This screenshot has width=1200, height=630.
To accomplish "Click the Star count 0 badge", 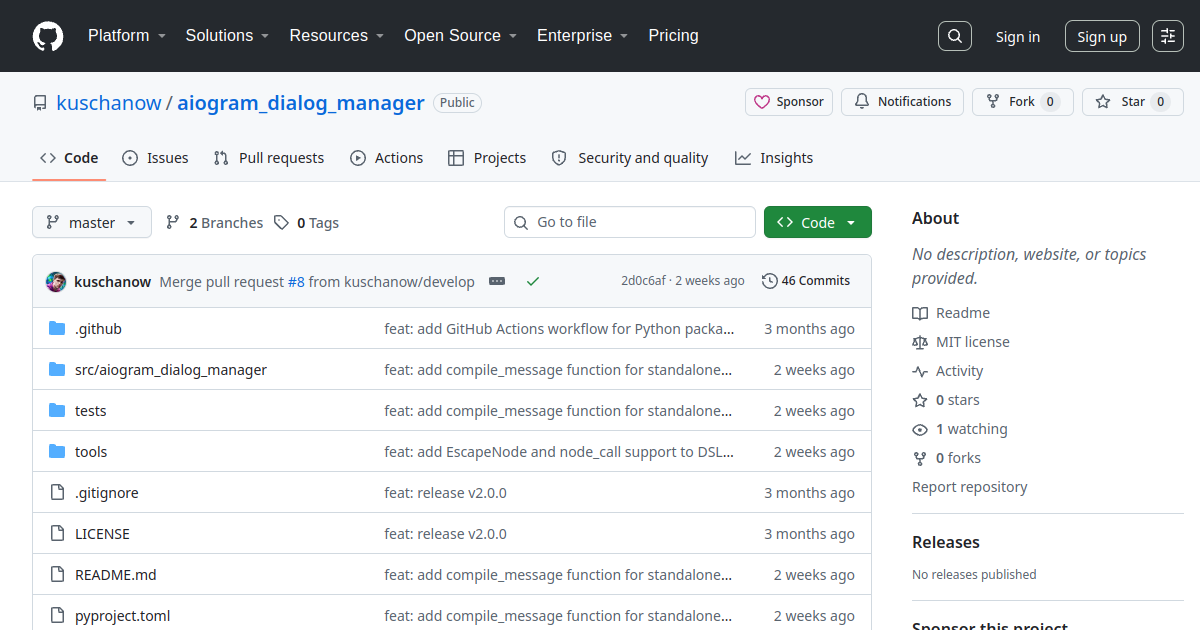I will [1160, 102].
